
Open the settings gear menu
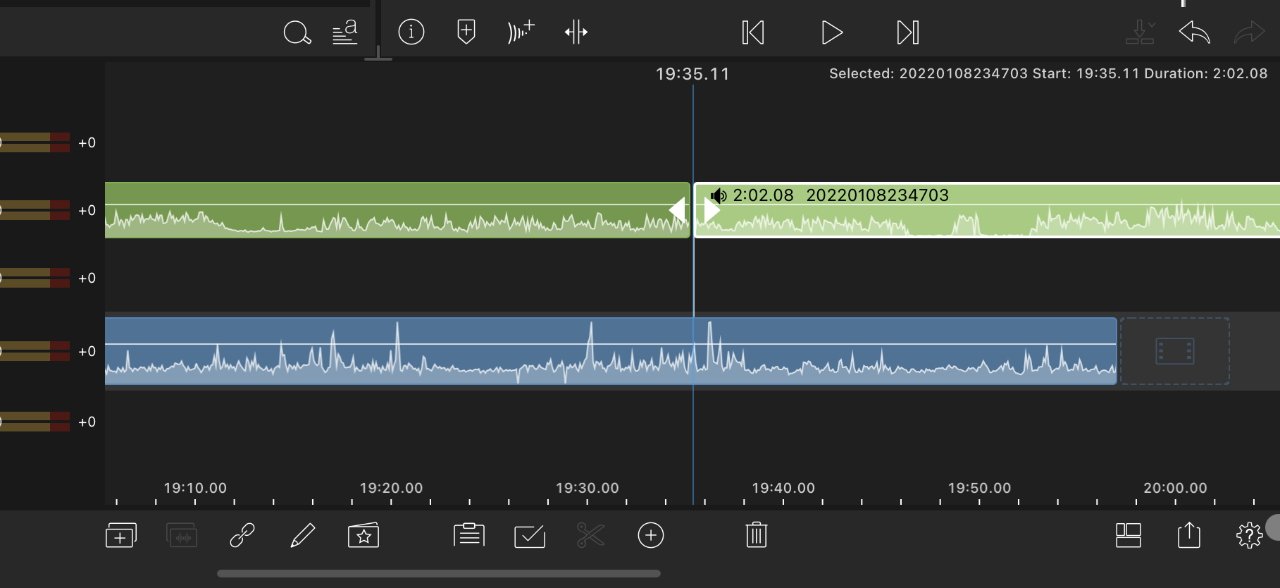pyautogui.click(x=1249, y=536)
